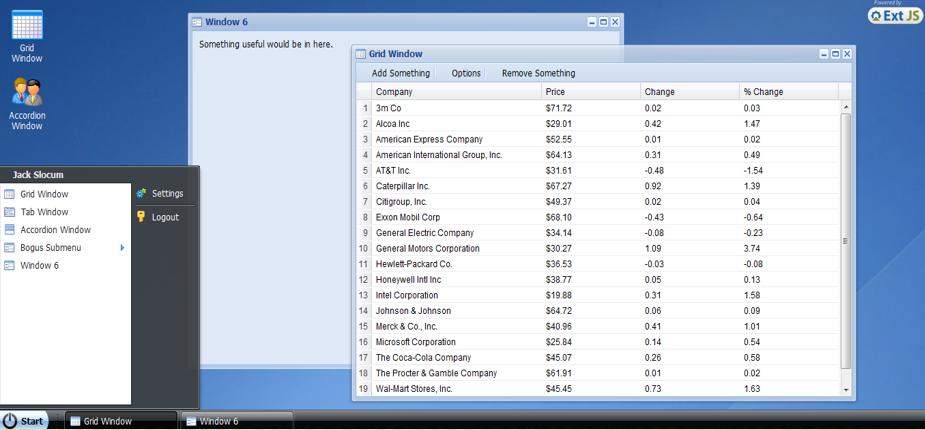Click the Logout key icon in start menu
The width and height of the screenshot is (925, 430).
pos(141,217)
